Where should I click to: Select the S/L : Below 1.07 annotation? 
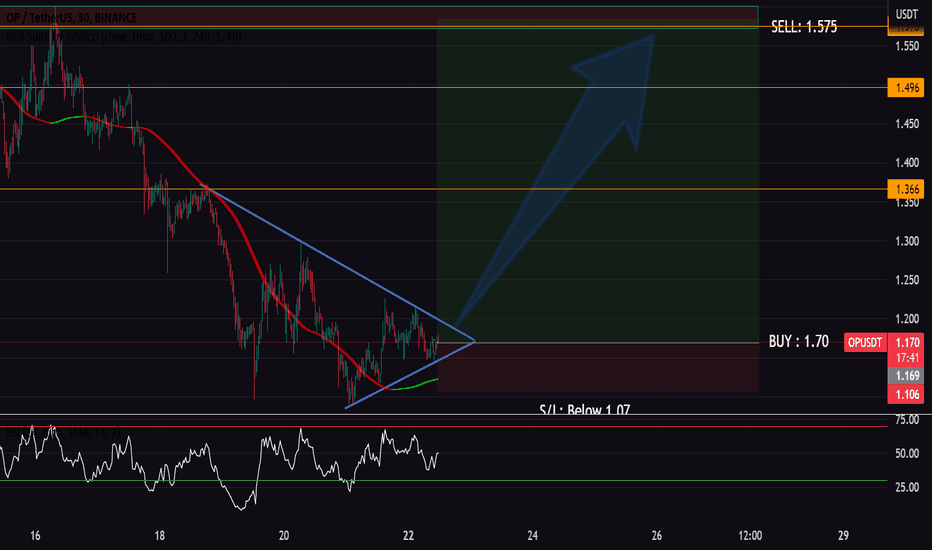click(584, 409)
